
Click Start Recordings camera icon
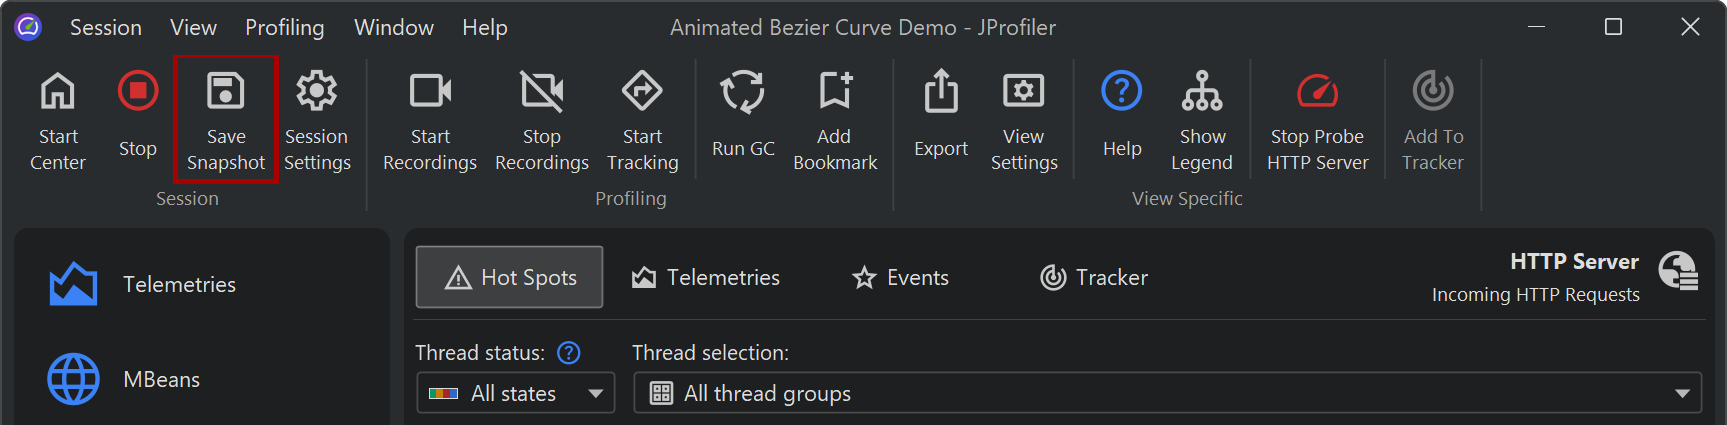(x=430, y=92)
